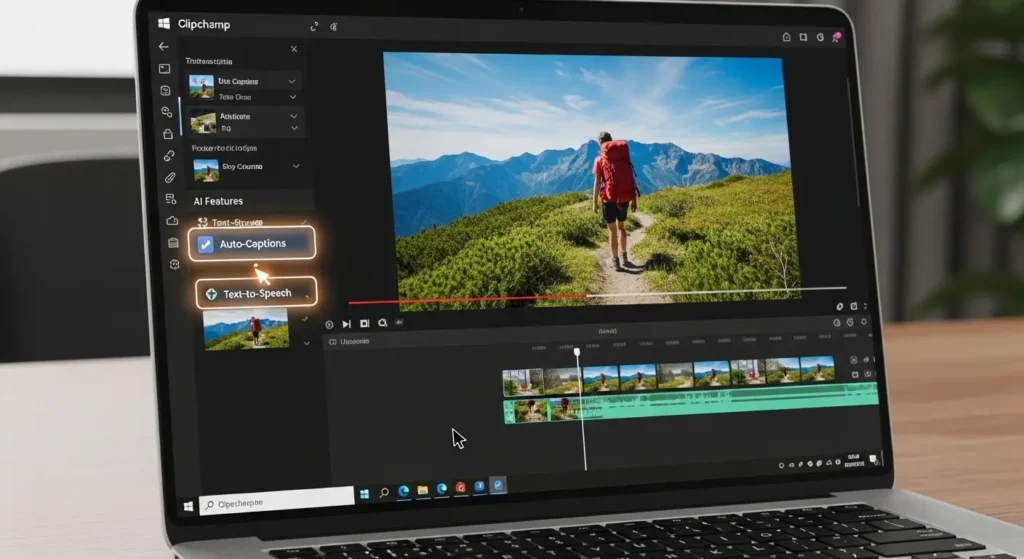Screen dimensions: 1024x559
Task: Click the back arrow in the sidebar
Action: [164, 46]
